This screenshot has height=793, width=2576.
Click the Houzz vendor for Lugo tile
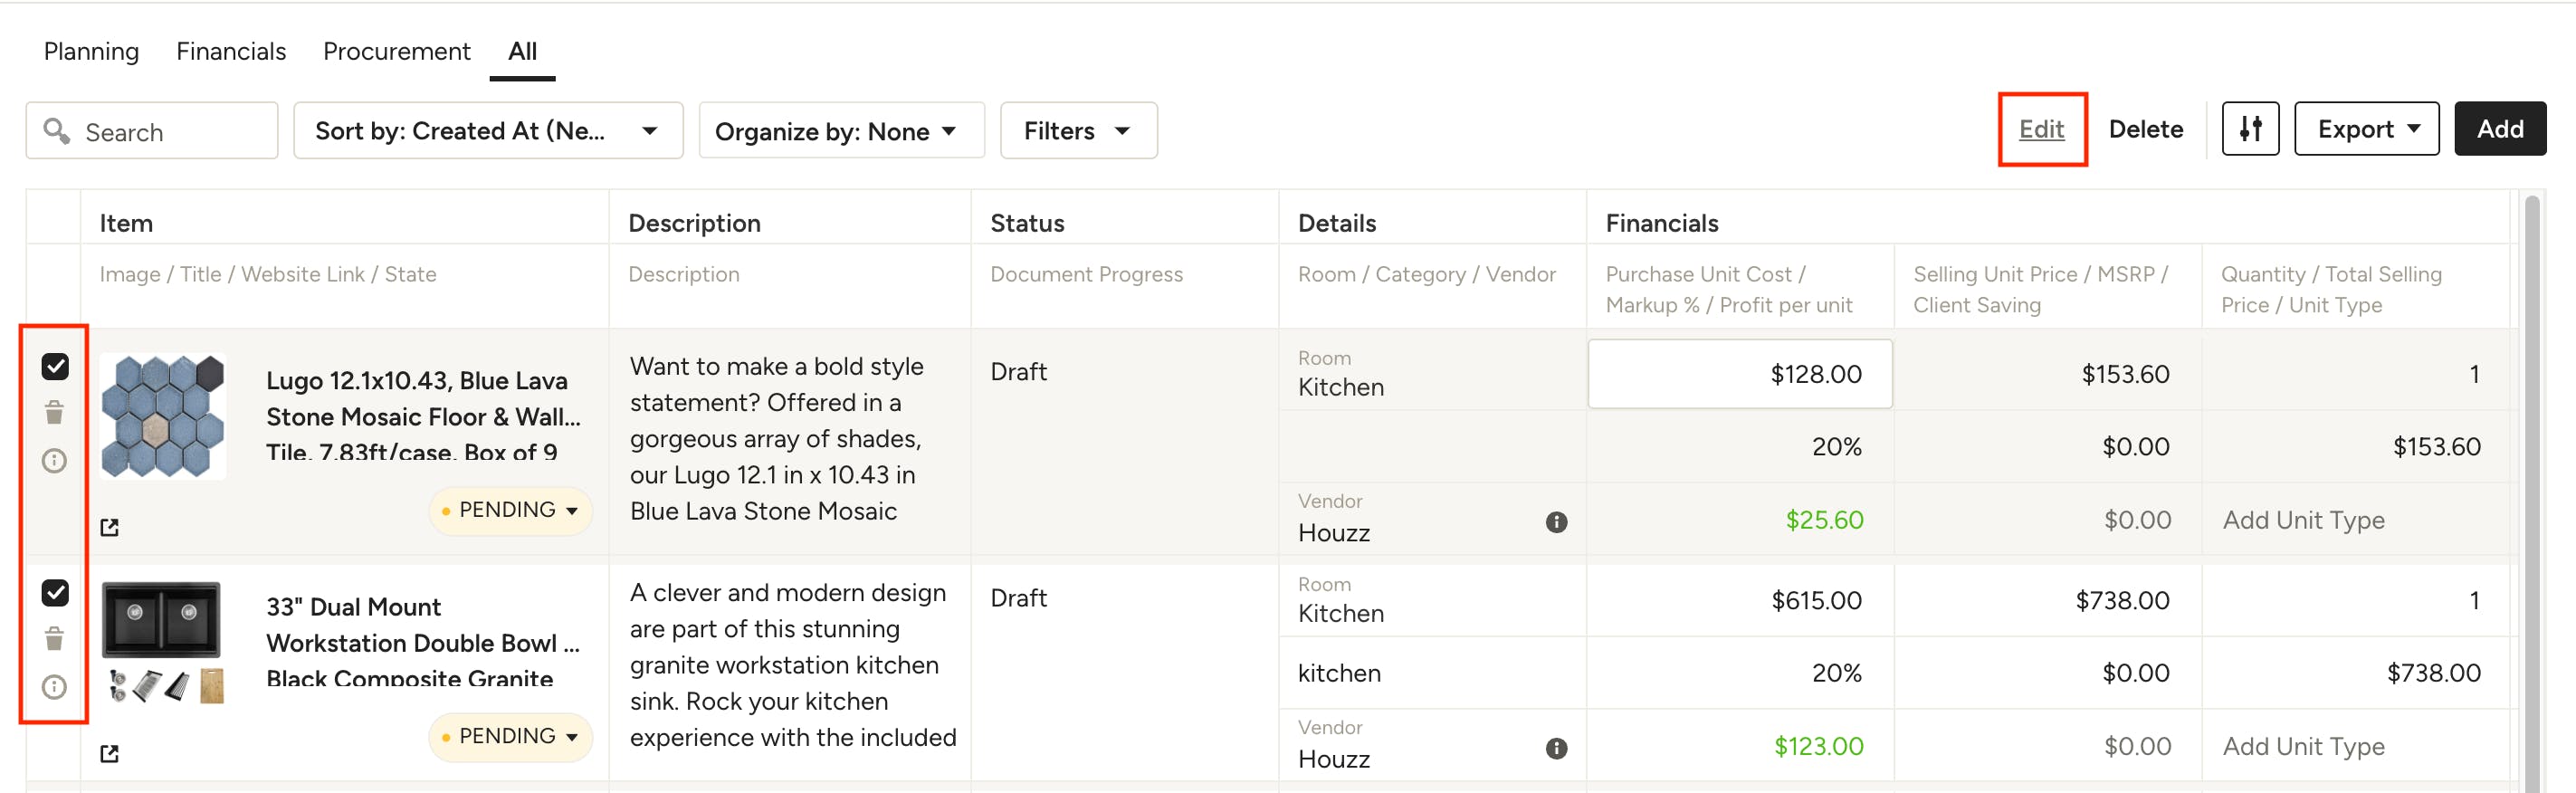click(1333, 533)
